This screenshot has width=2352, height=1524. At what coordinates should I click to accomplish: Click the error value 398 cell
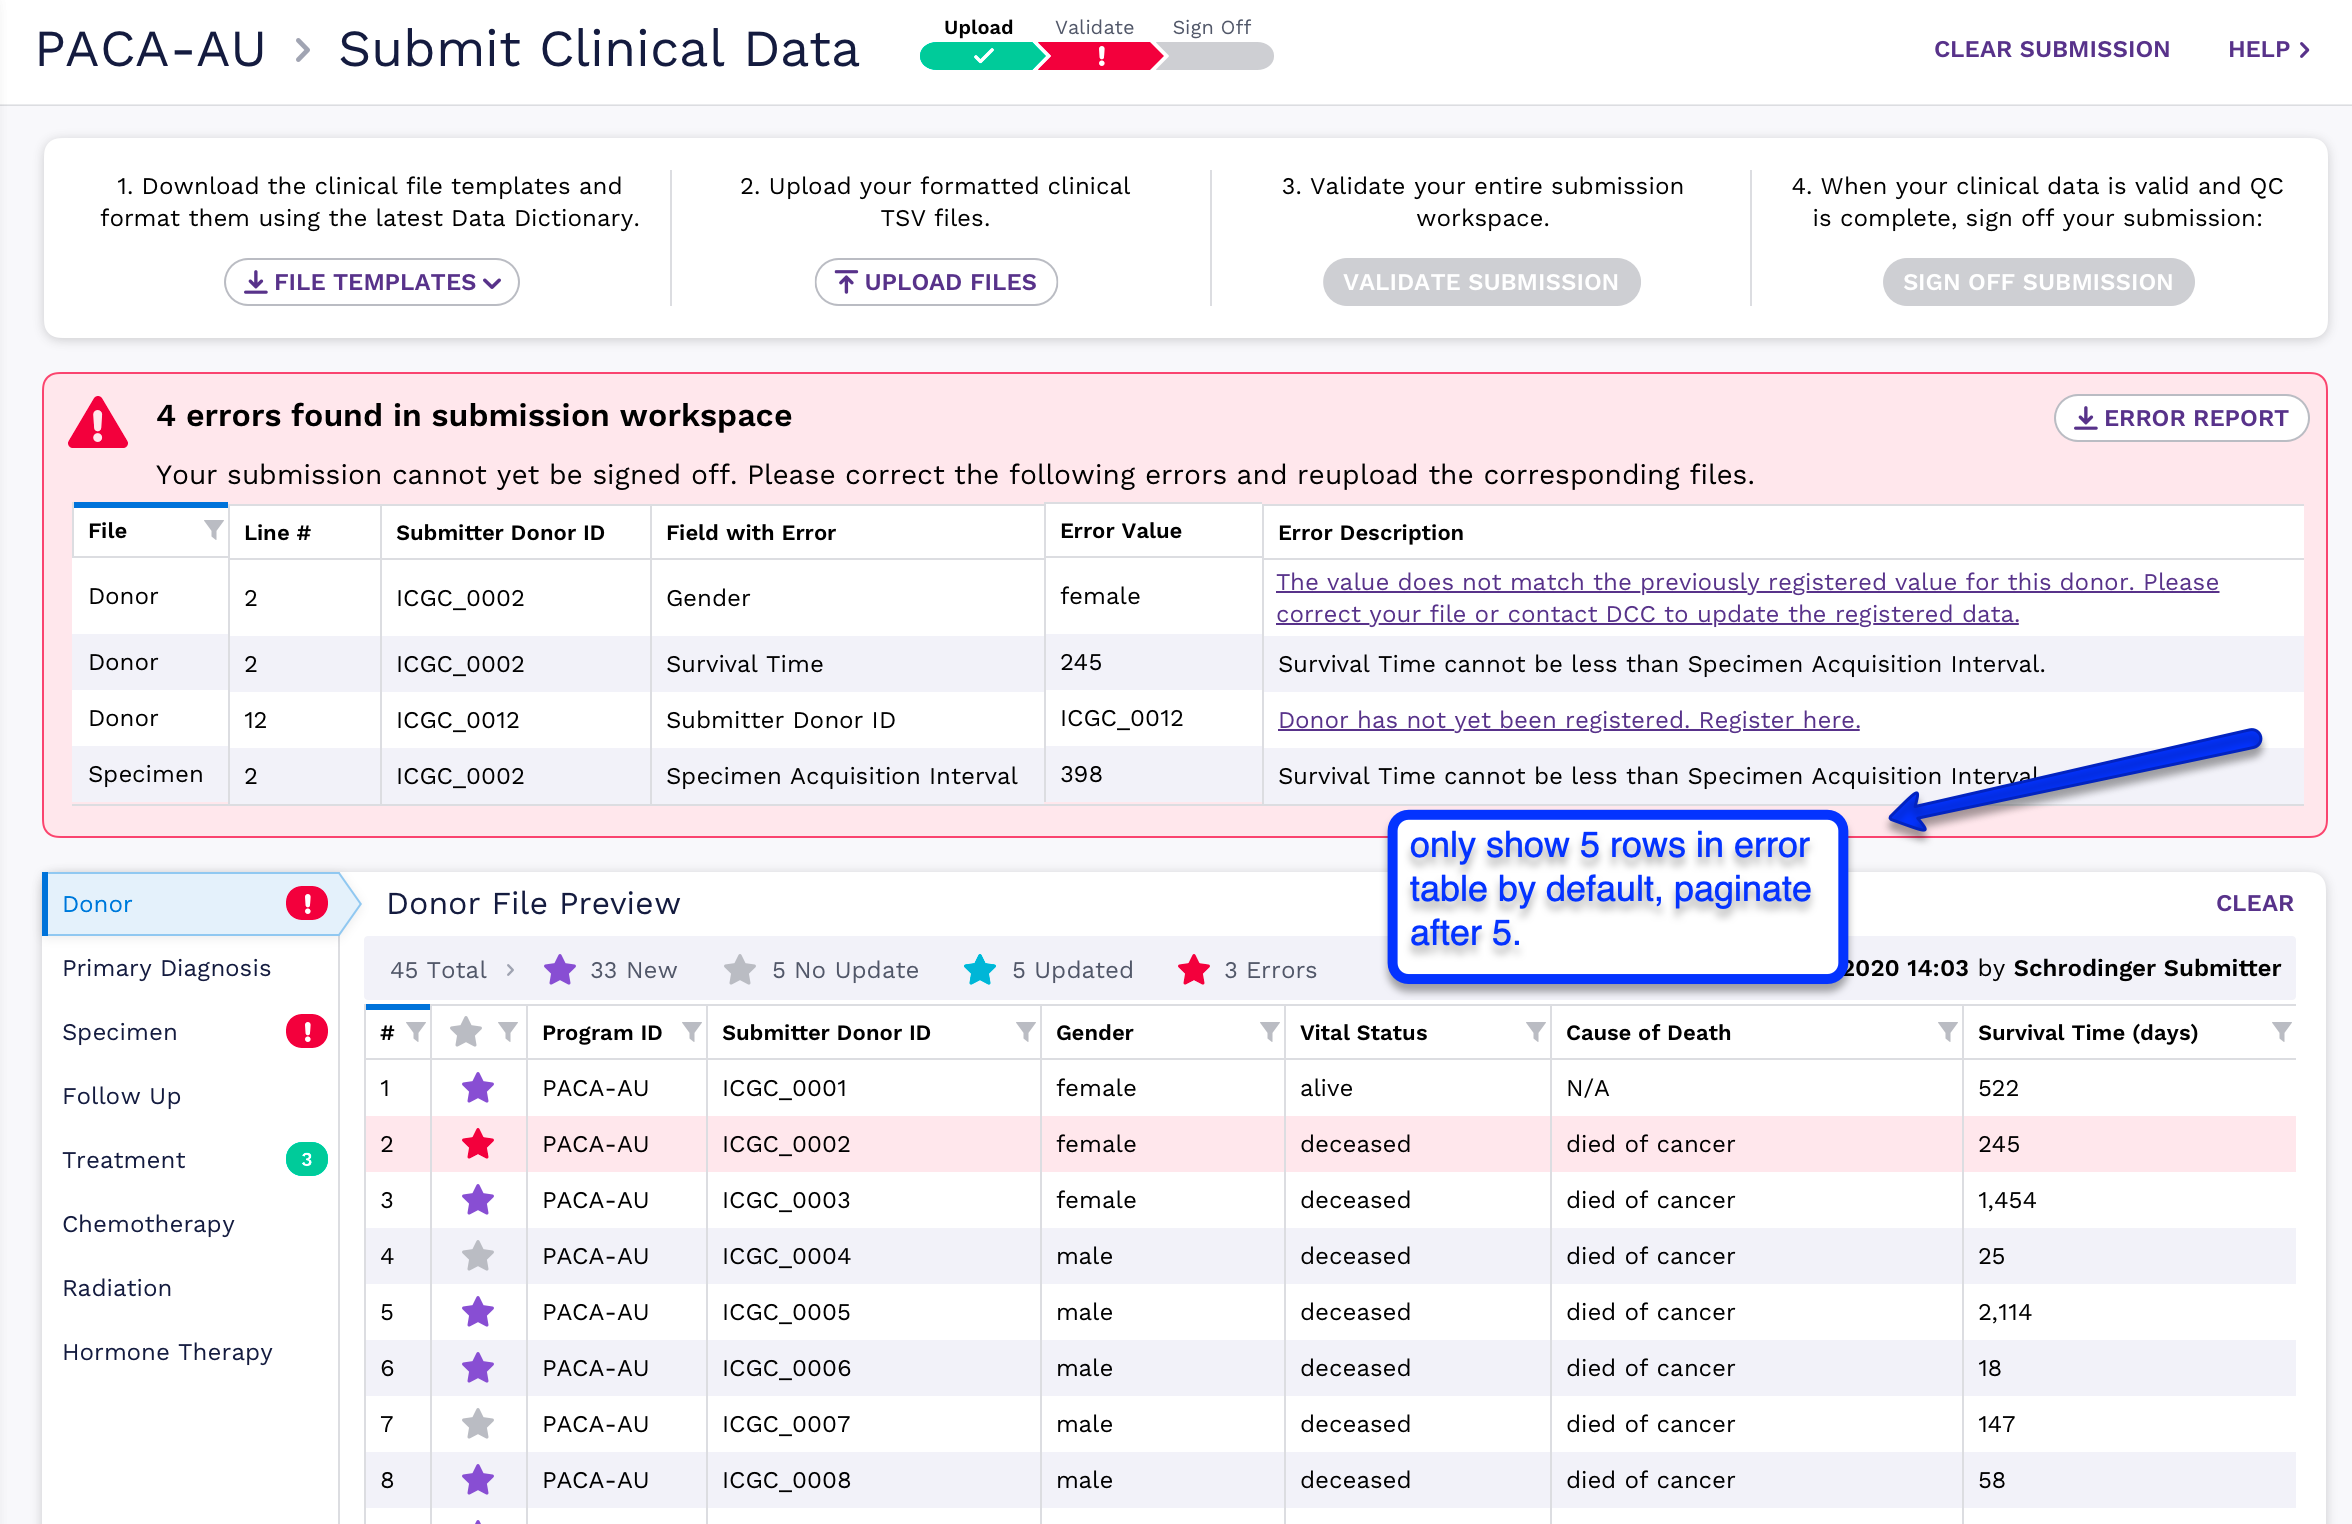[x=1154, y=774]
